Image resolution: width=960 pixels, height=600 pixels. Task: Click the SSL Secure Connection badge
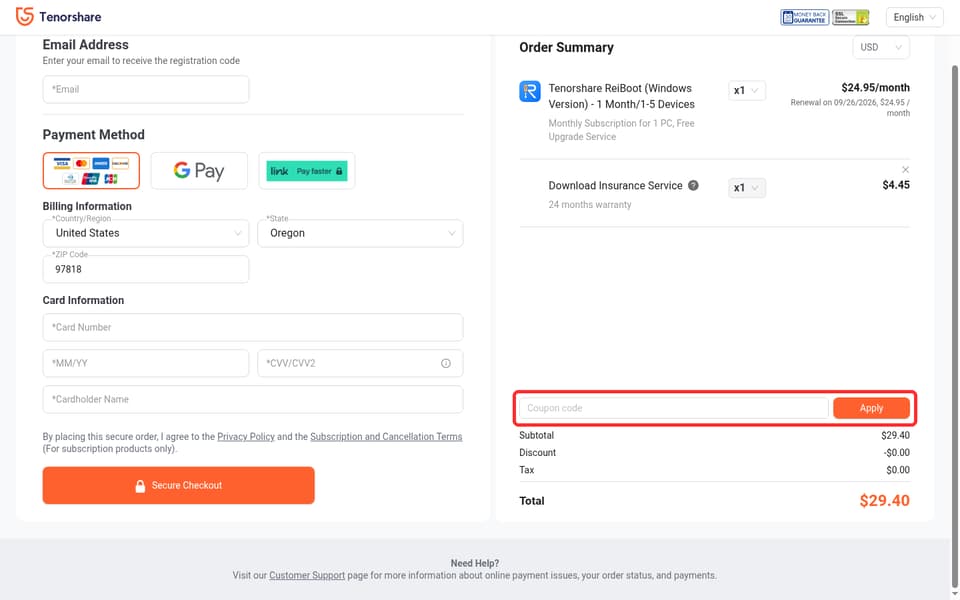(850, 17)
